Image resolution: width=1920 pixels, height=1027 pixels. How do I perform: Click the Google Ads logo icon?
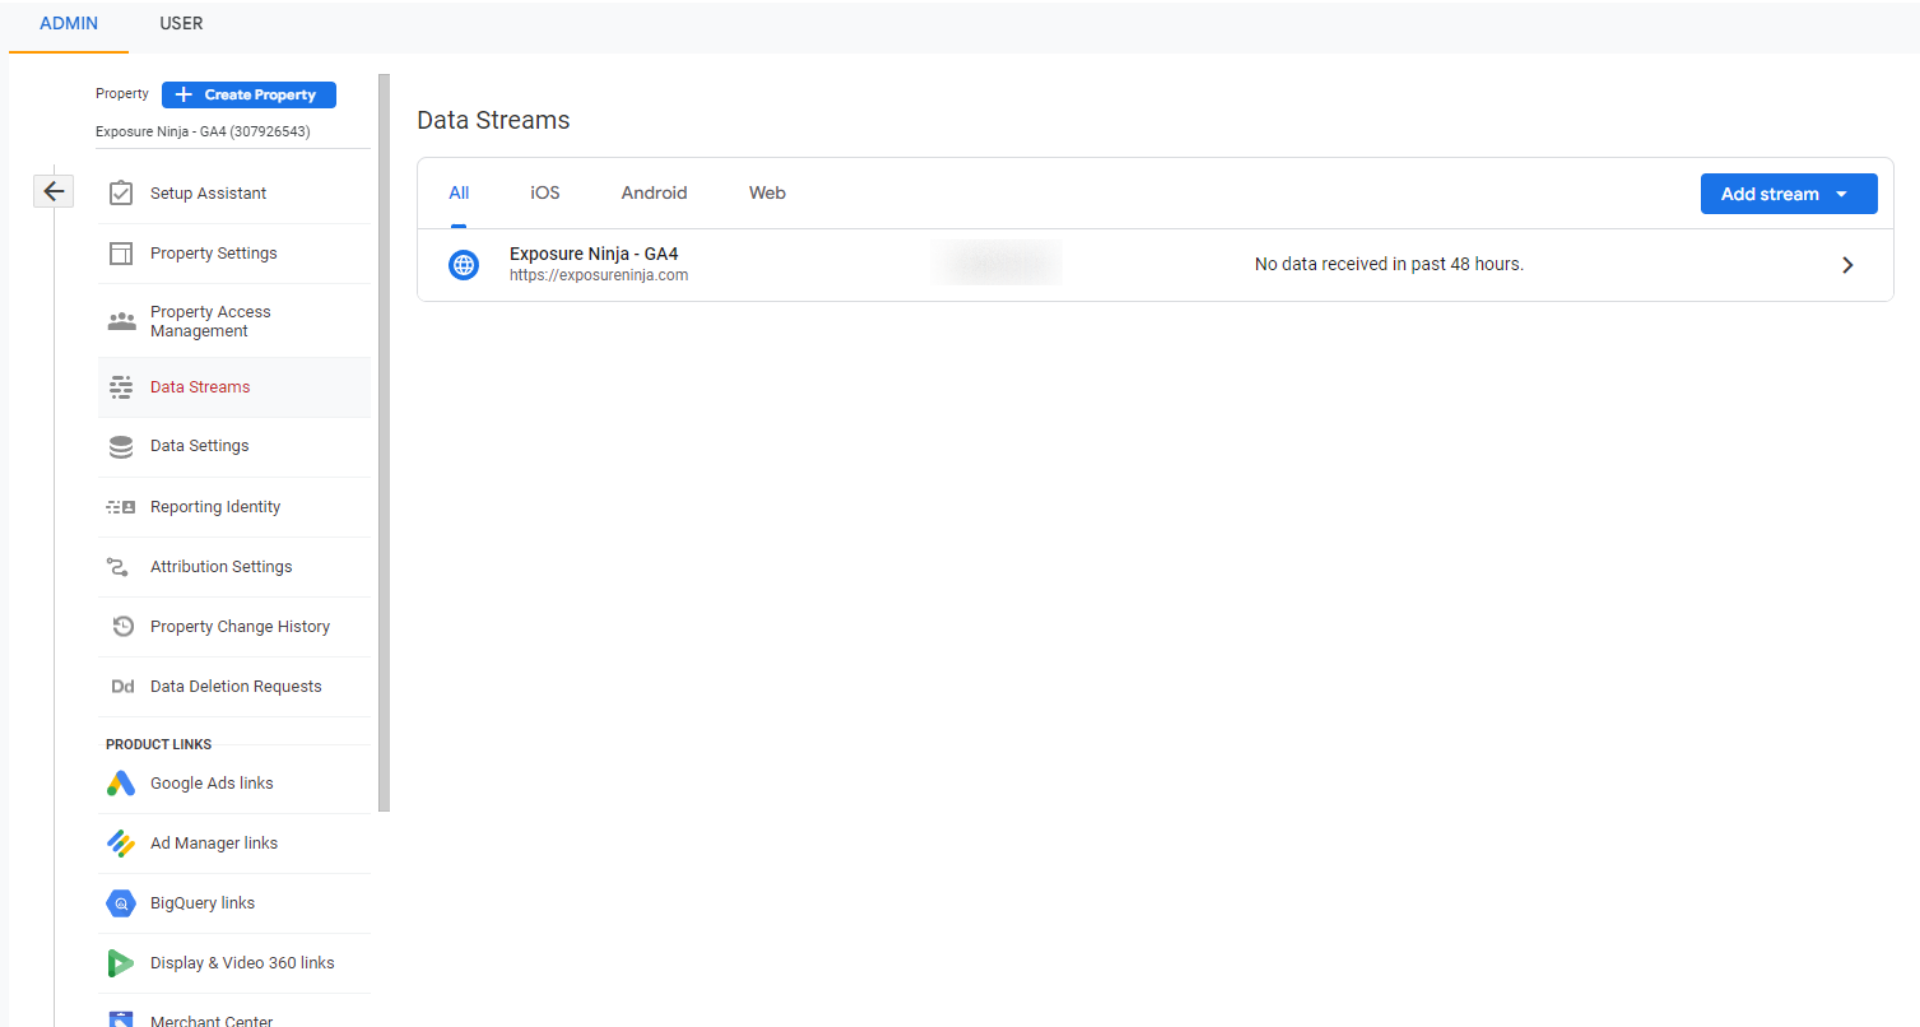(x=121, y=783)
